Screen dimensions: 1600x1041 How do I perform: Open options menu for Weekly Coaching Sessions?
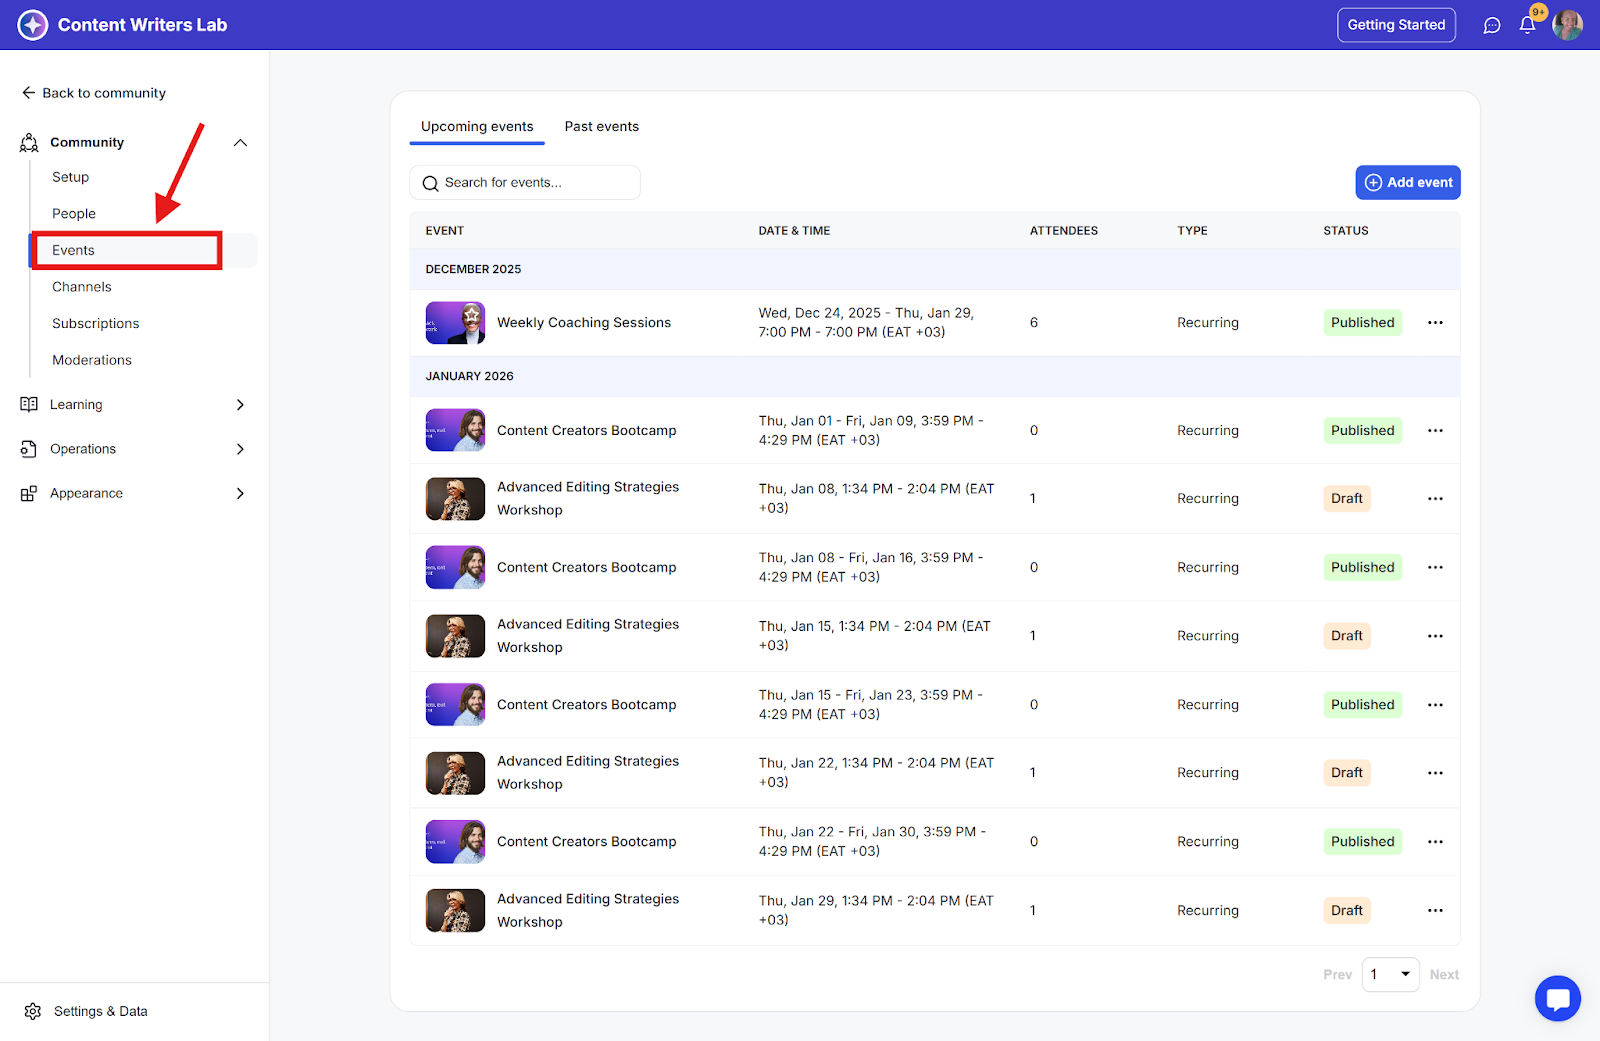pyautogui.click(x=1435, y=323)
